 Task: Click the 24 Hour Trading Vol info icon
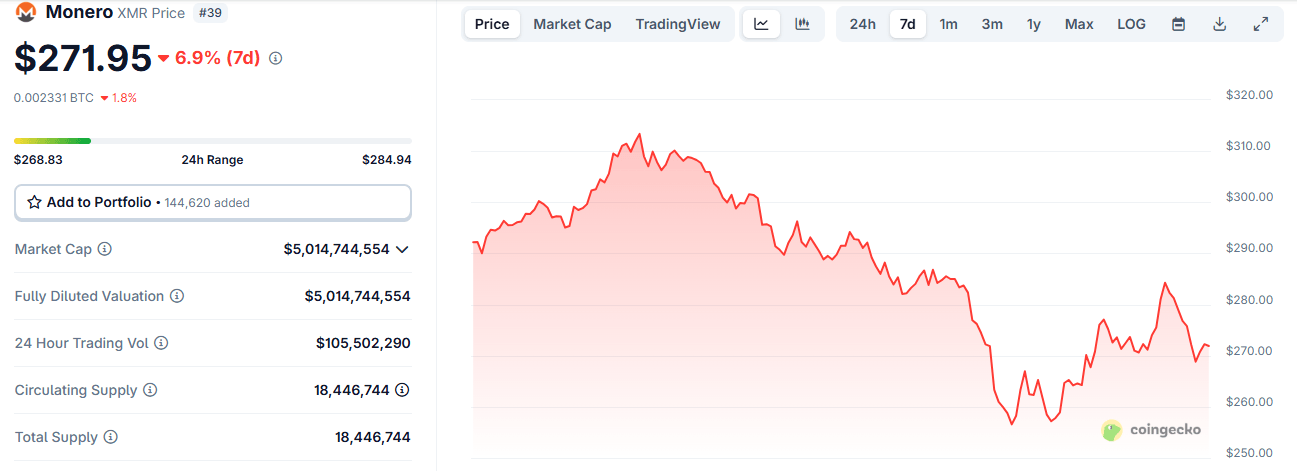coord(161,343)
